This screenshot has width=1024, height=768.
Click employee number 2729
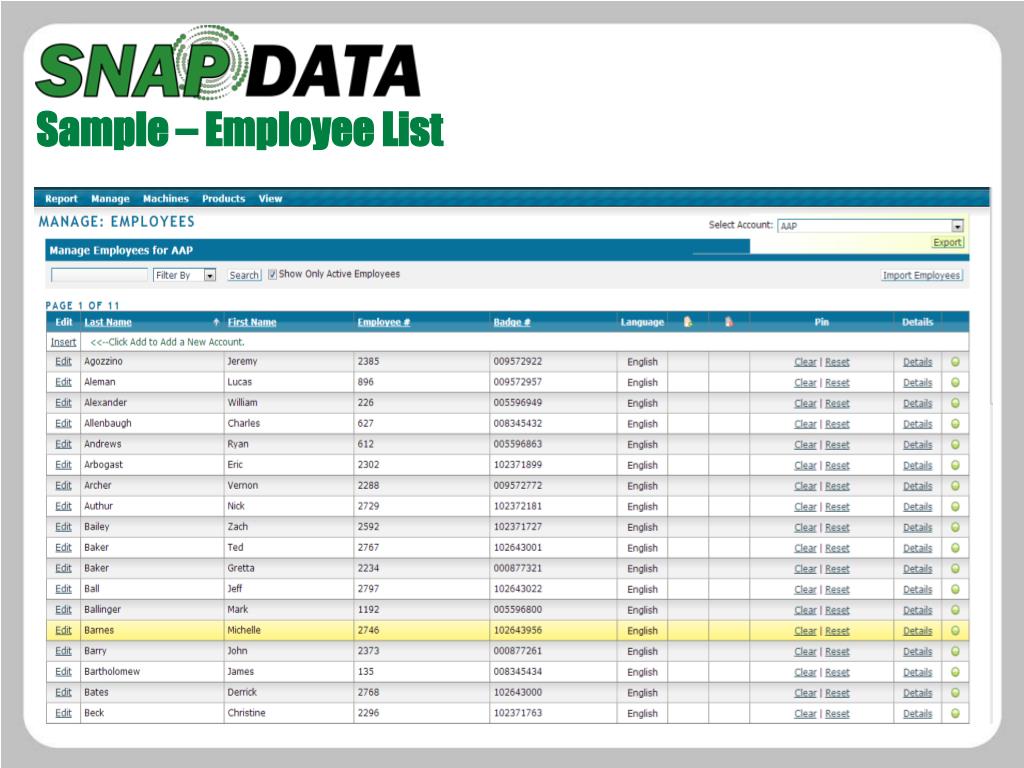368,506
